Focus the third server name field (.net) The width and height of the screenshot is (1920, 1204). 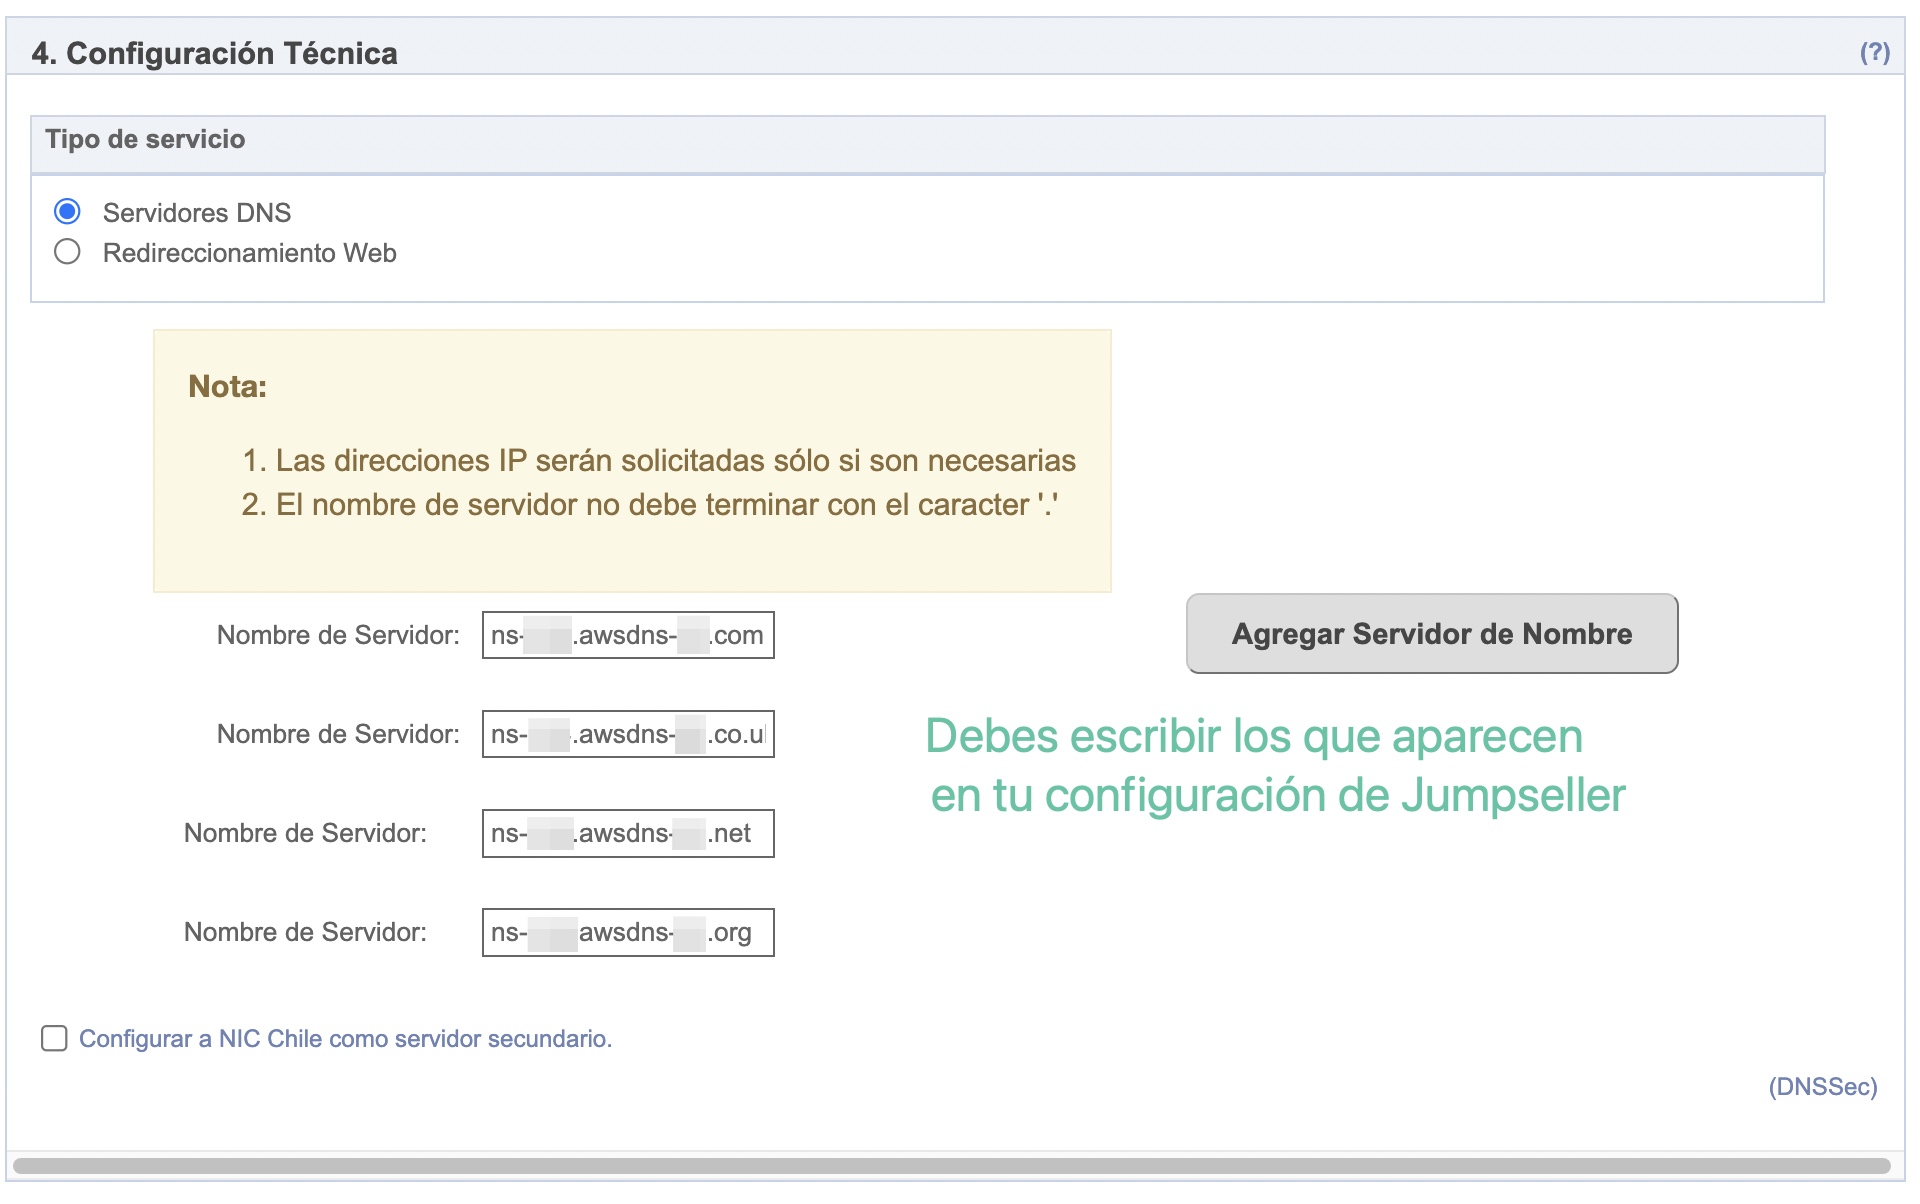(x=627, y=833)
